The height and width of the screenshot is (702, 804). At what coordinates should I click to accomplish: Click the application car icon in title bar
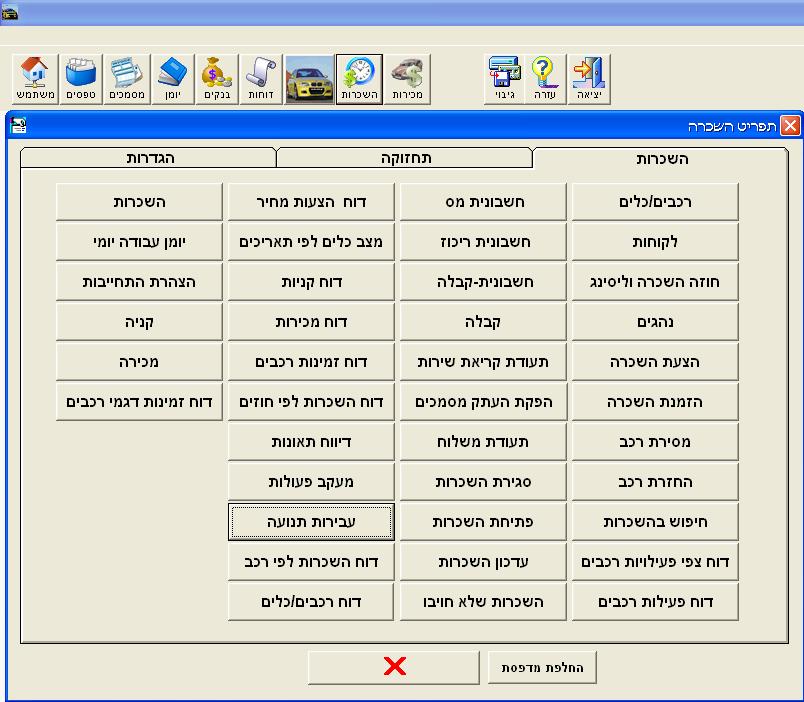click(x=9, y=12)
